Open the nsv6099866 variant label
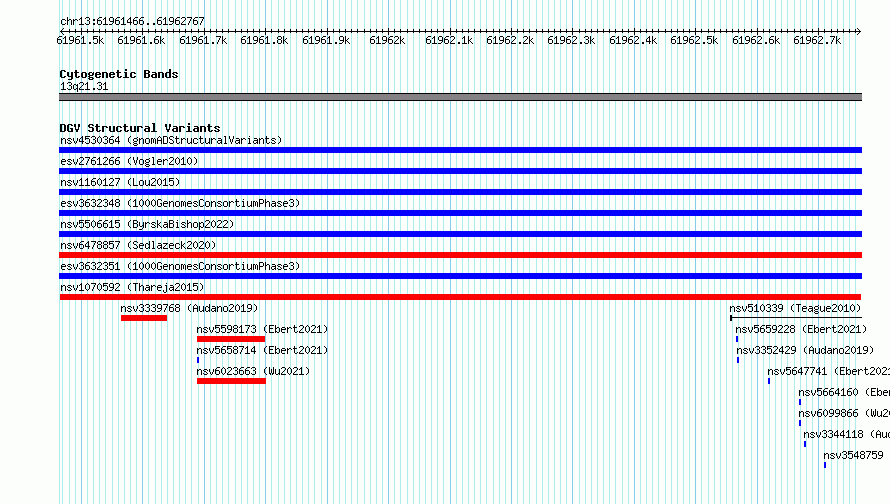Image resolution: width=890 pixels, height=504 pixels. 844,413
